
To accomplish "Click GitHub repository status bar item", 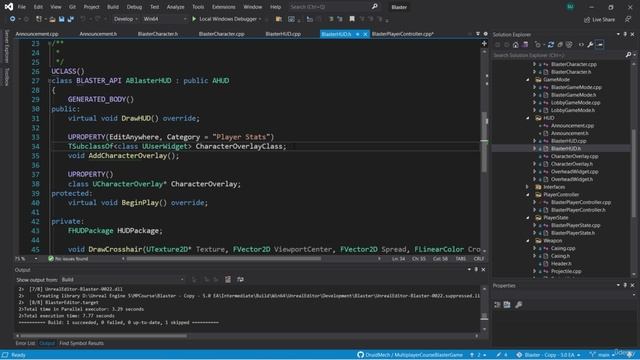I will (x=410, y=355).
